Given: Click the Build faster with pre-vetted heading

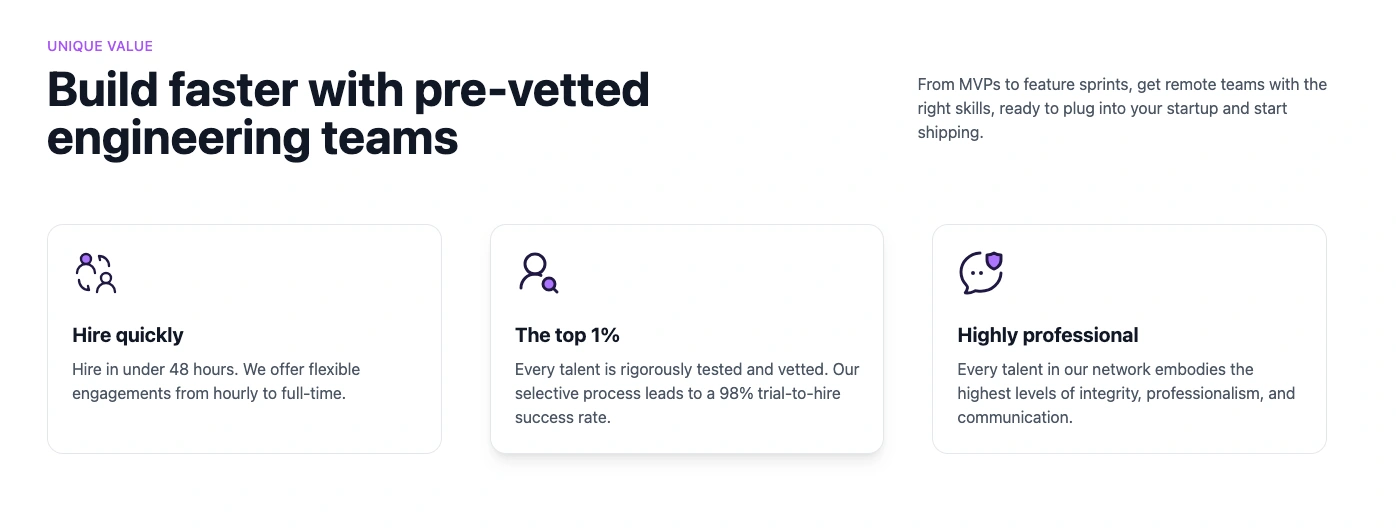Looking at the screenshot, I should pyautogui.click(x=348, y=90).
